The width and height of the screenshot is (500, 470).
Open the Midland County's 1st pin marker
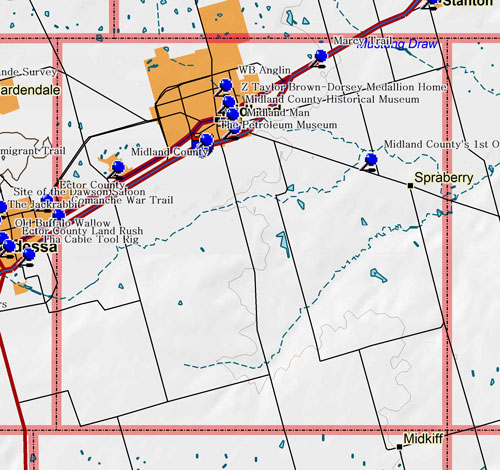click(x=371, y=159)
